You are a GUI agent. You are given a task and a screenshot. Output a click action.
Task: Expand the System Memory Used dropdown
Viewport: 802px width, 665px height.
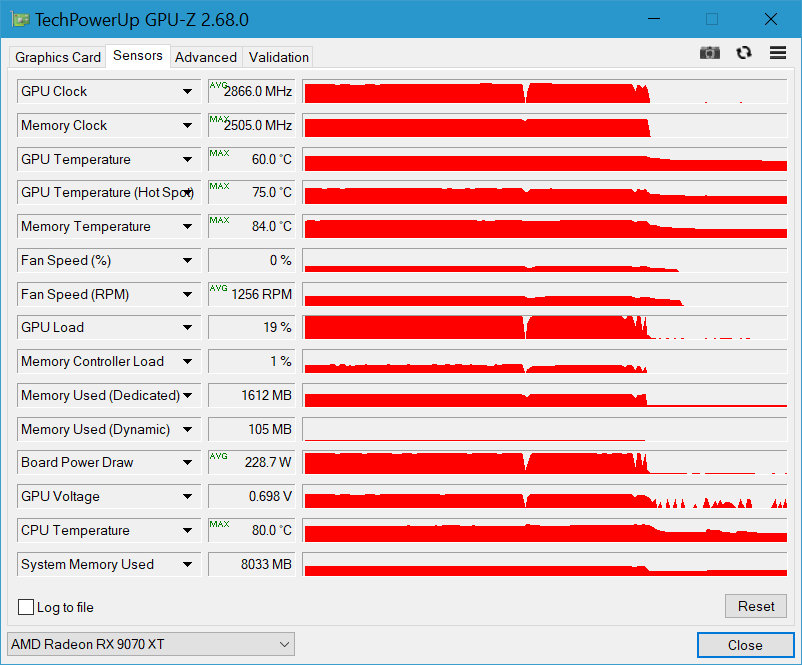click(x=187, y=565)
